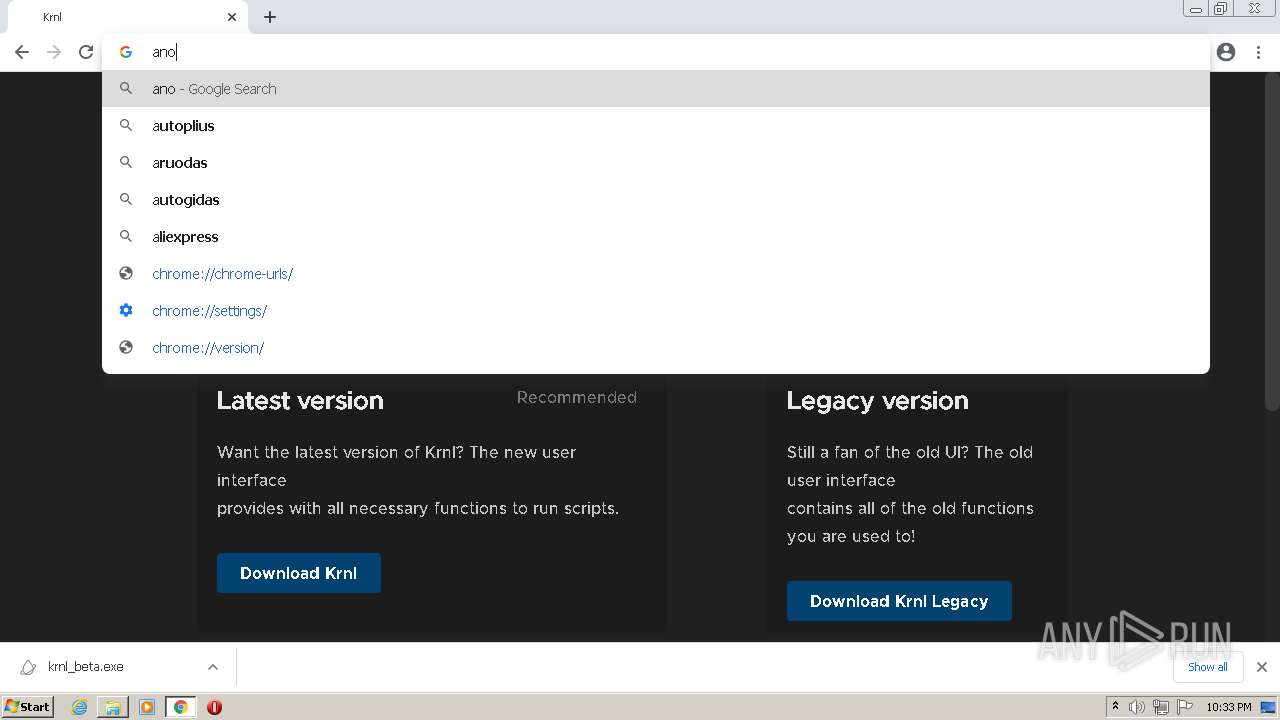This screenshot has height=720, width=1280.
Task: Close the Krnl tab
Action: point(232,17)
